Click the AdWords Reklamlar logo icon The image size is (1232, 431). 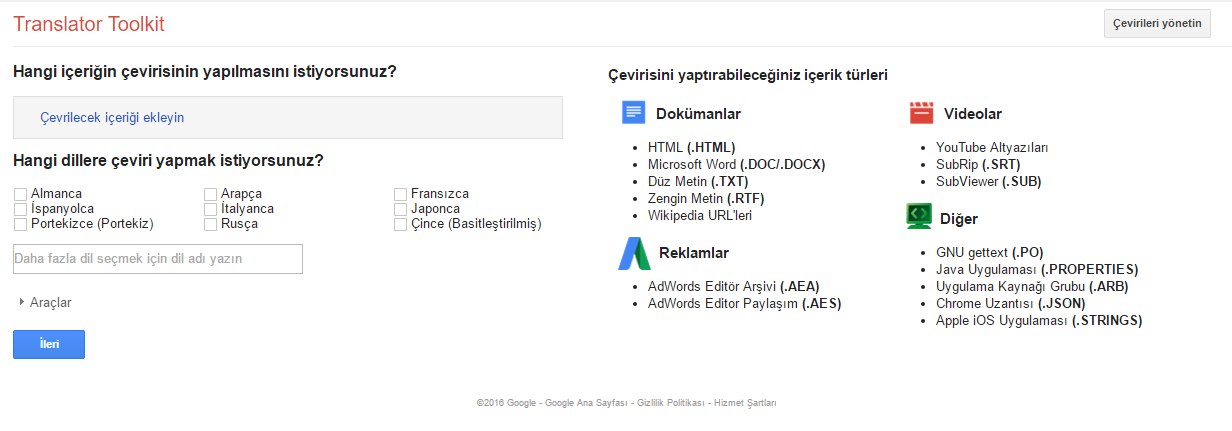[634, 253]
